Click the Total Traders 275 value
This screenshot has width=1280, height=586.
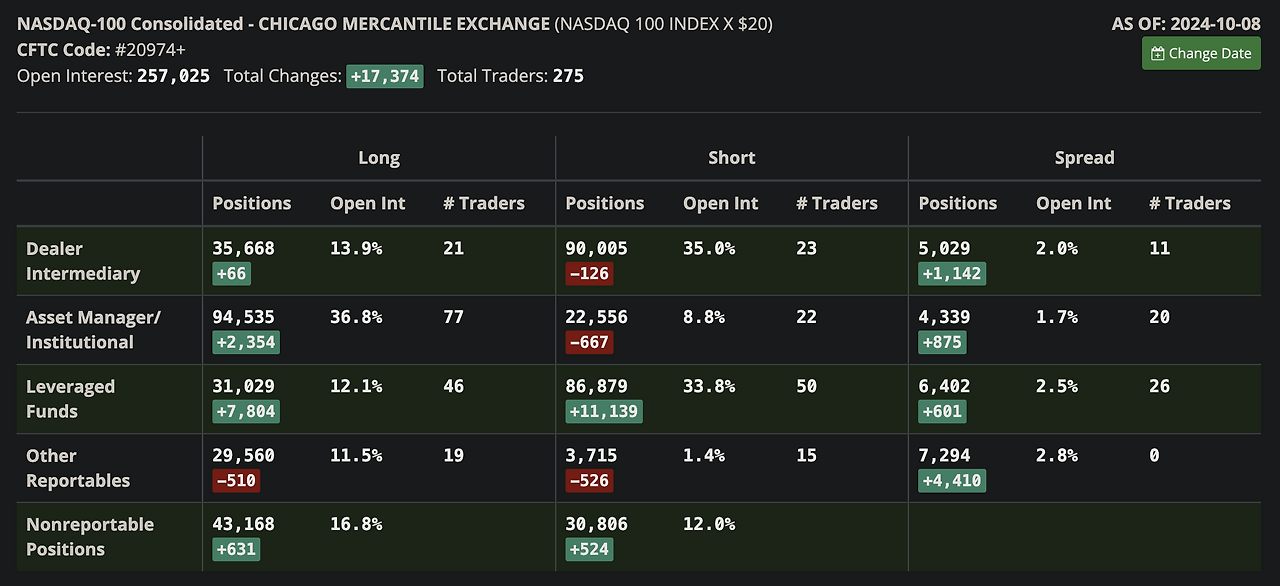click(568, 76)
